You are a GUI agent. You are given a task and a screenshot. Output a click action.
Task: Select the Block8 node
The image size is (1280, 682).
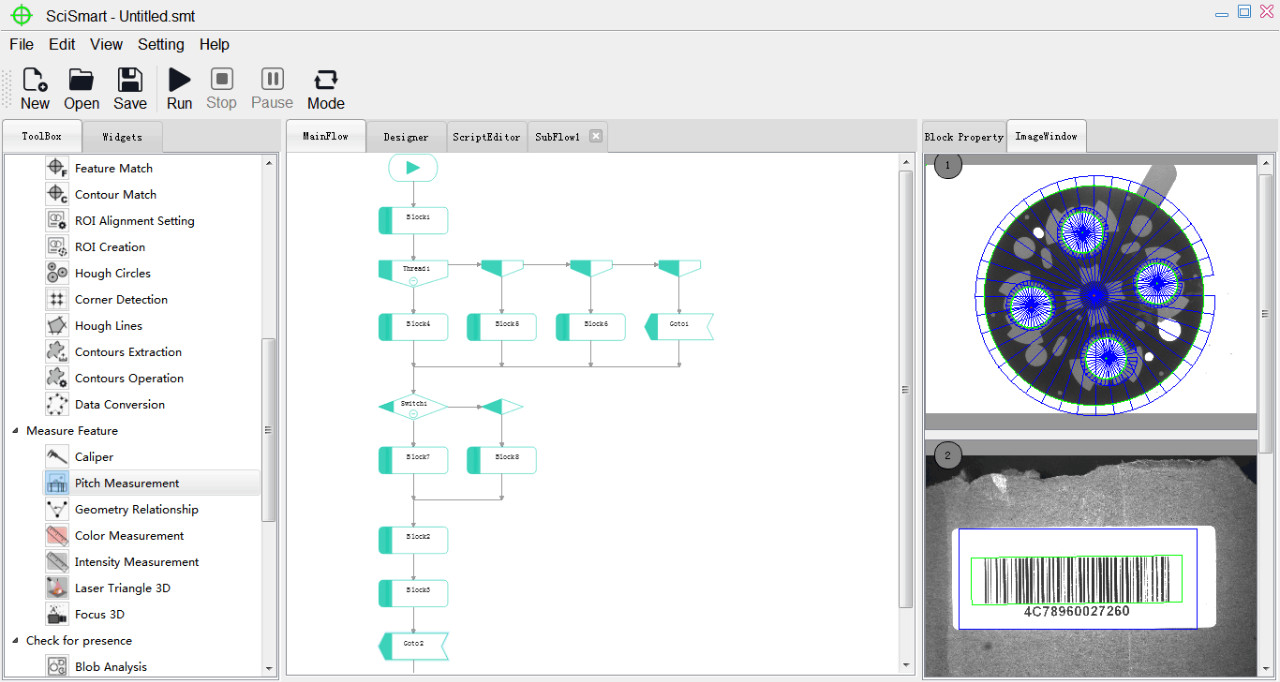502,460
